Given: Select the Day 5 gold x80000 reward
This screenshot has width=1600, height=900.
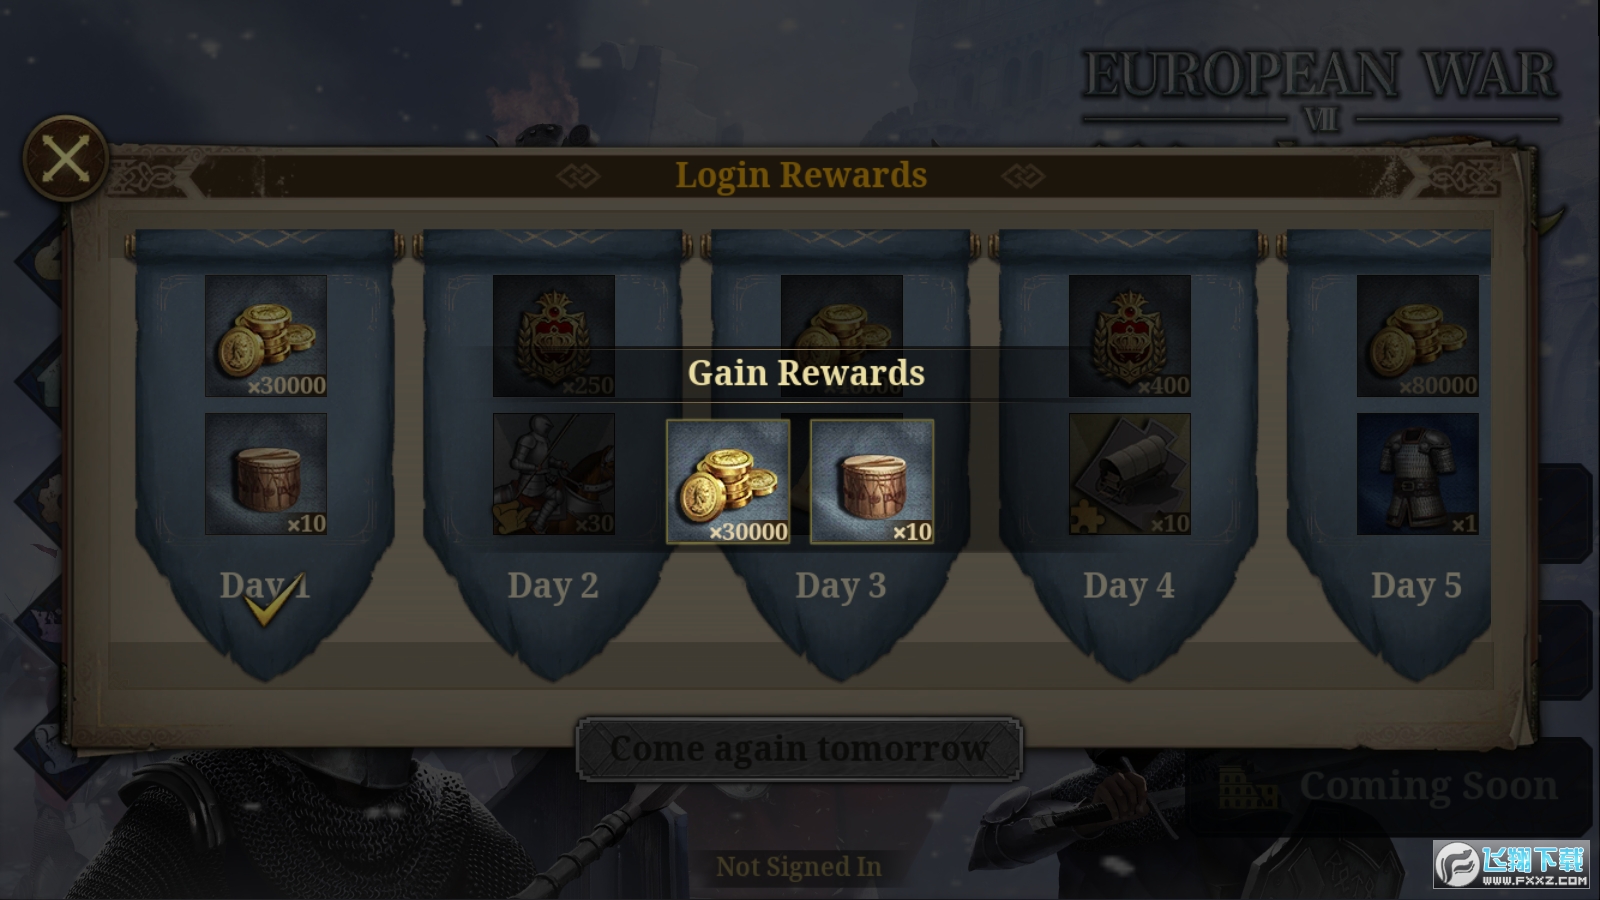Looking at the screenshot, I should [1418, 336].
